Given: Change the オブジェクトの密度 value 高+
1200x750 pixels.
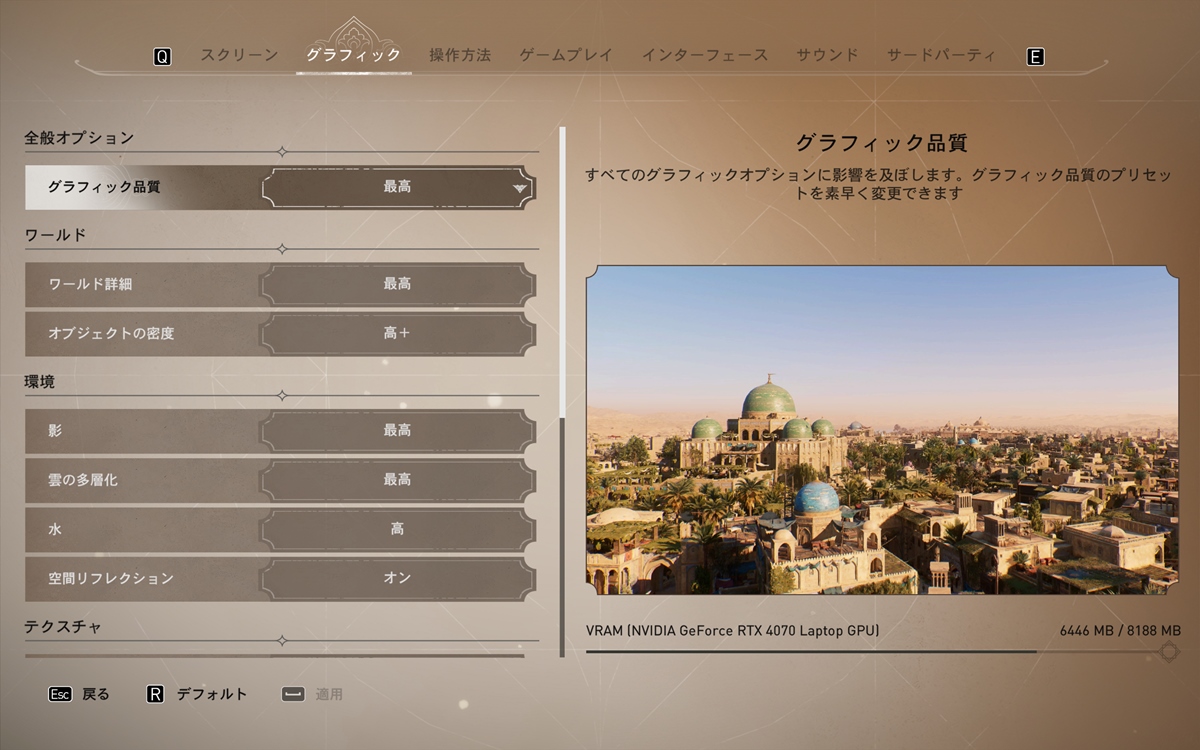Looking at the screenshot, I should pos(398,333).
